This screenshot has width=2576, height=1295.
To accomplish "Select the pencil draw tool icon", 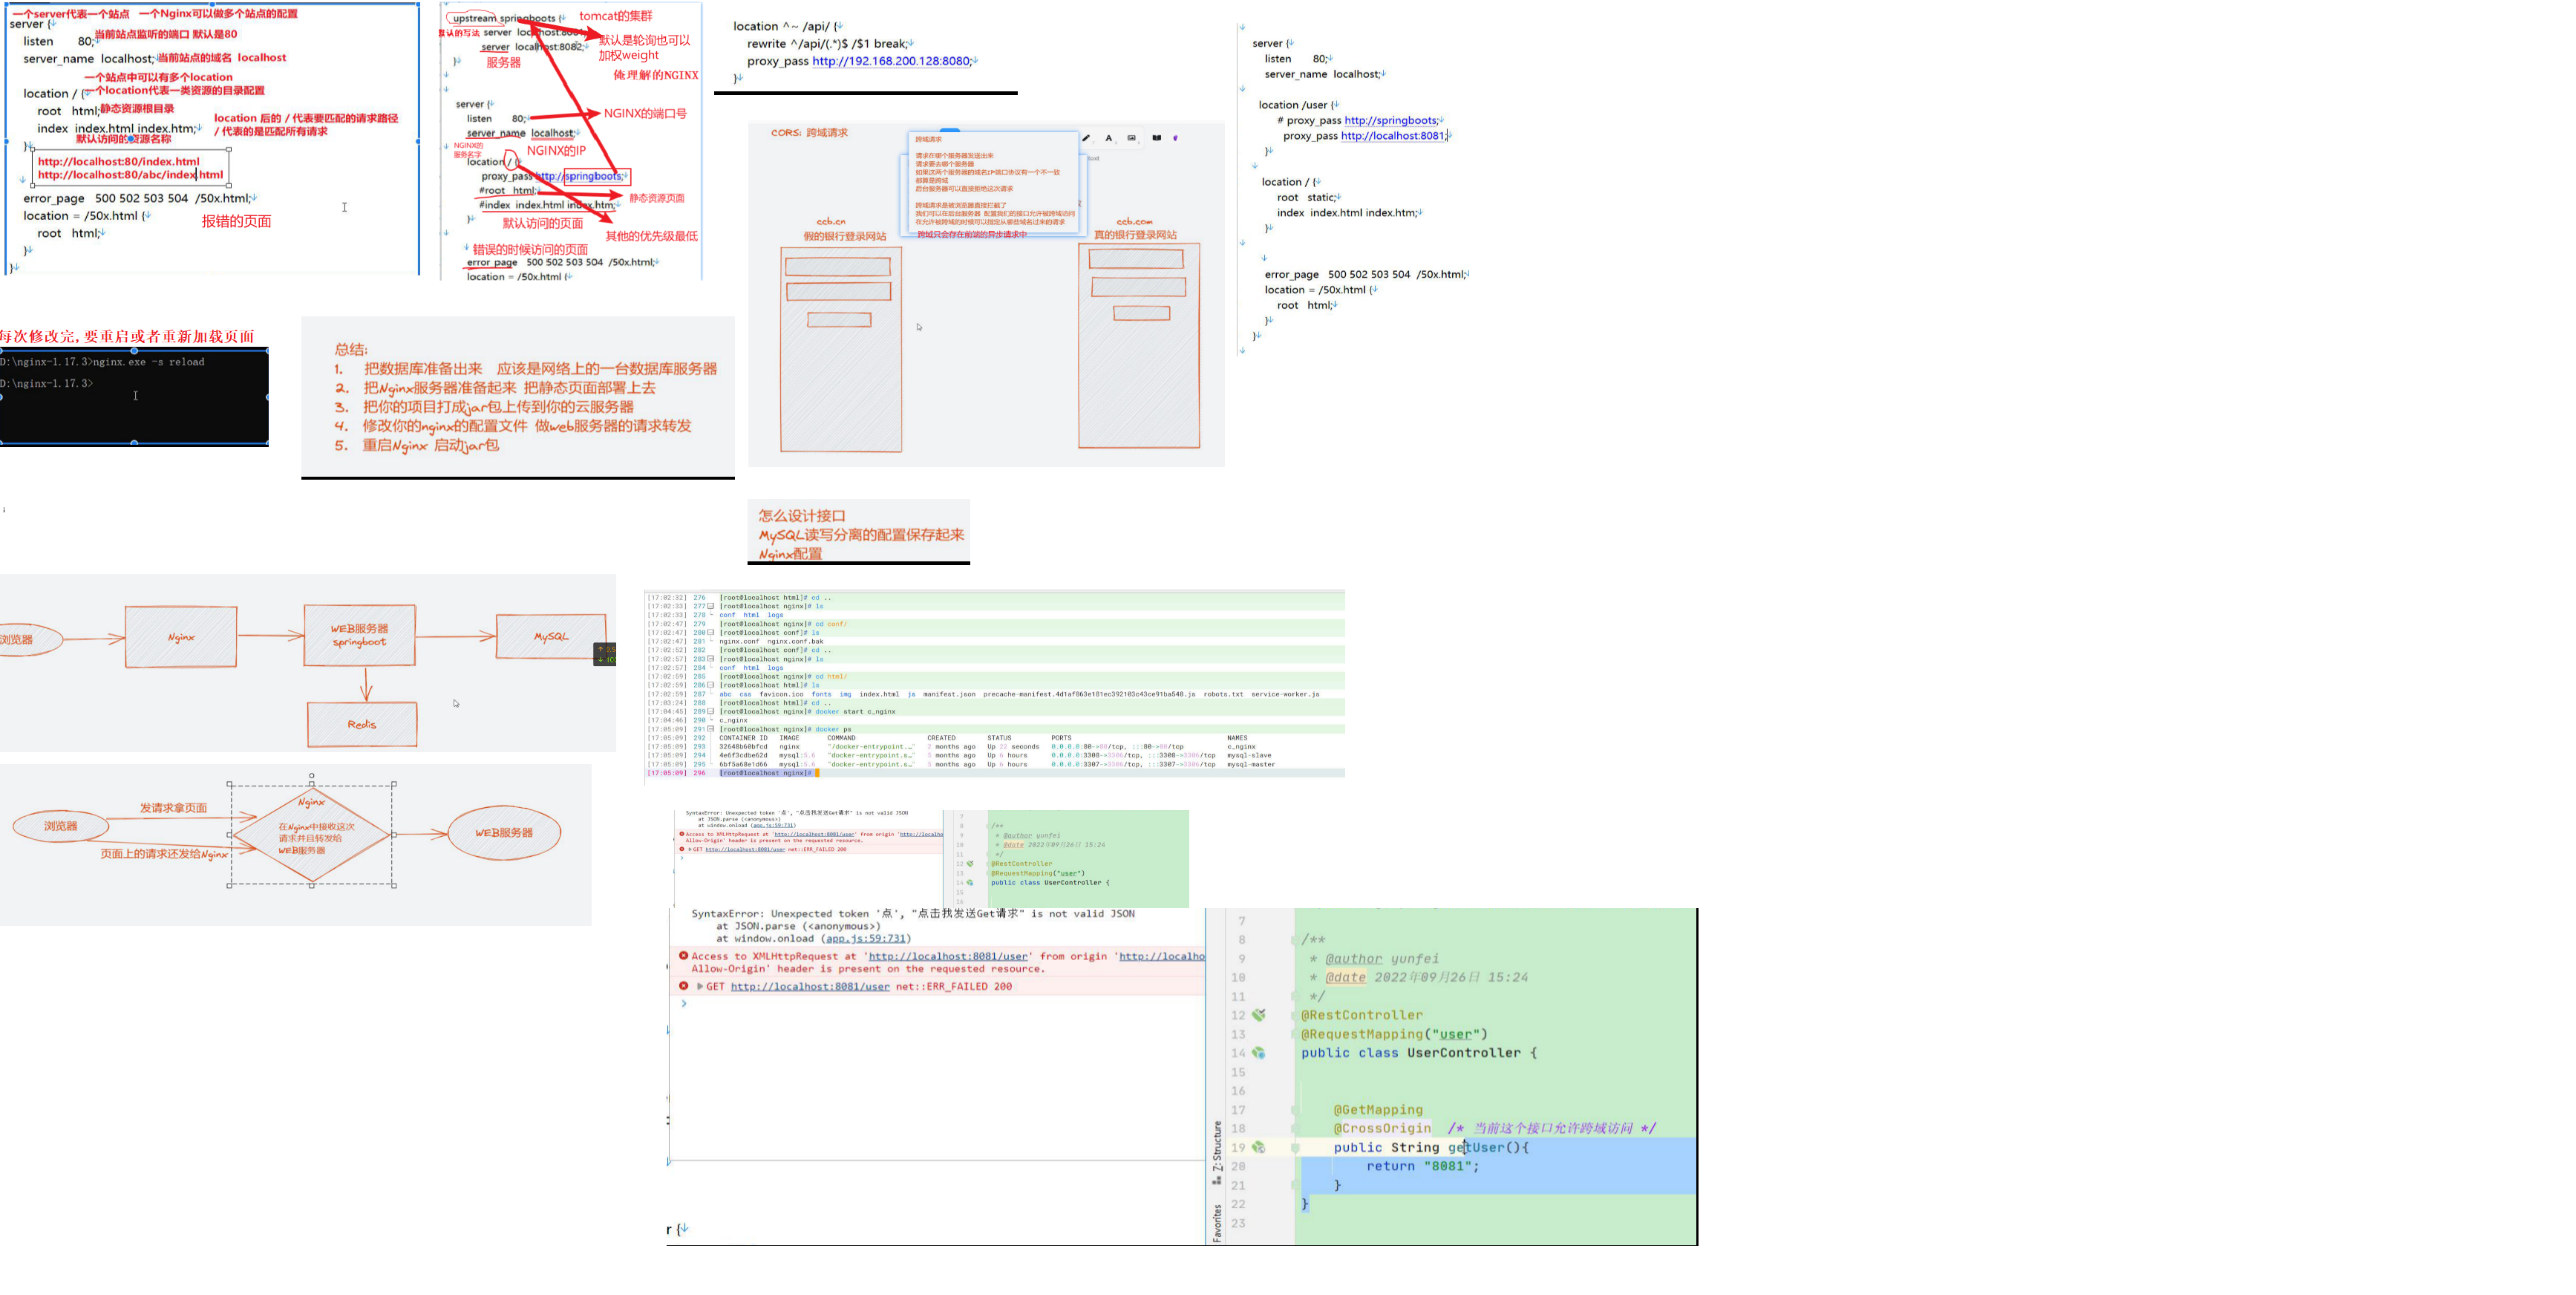I will 1086,138.
